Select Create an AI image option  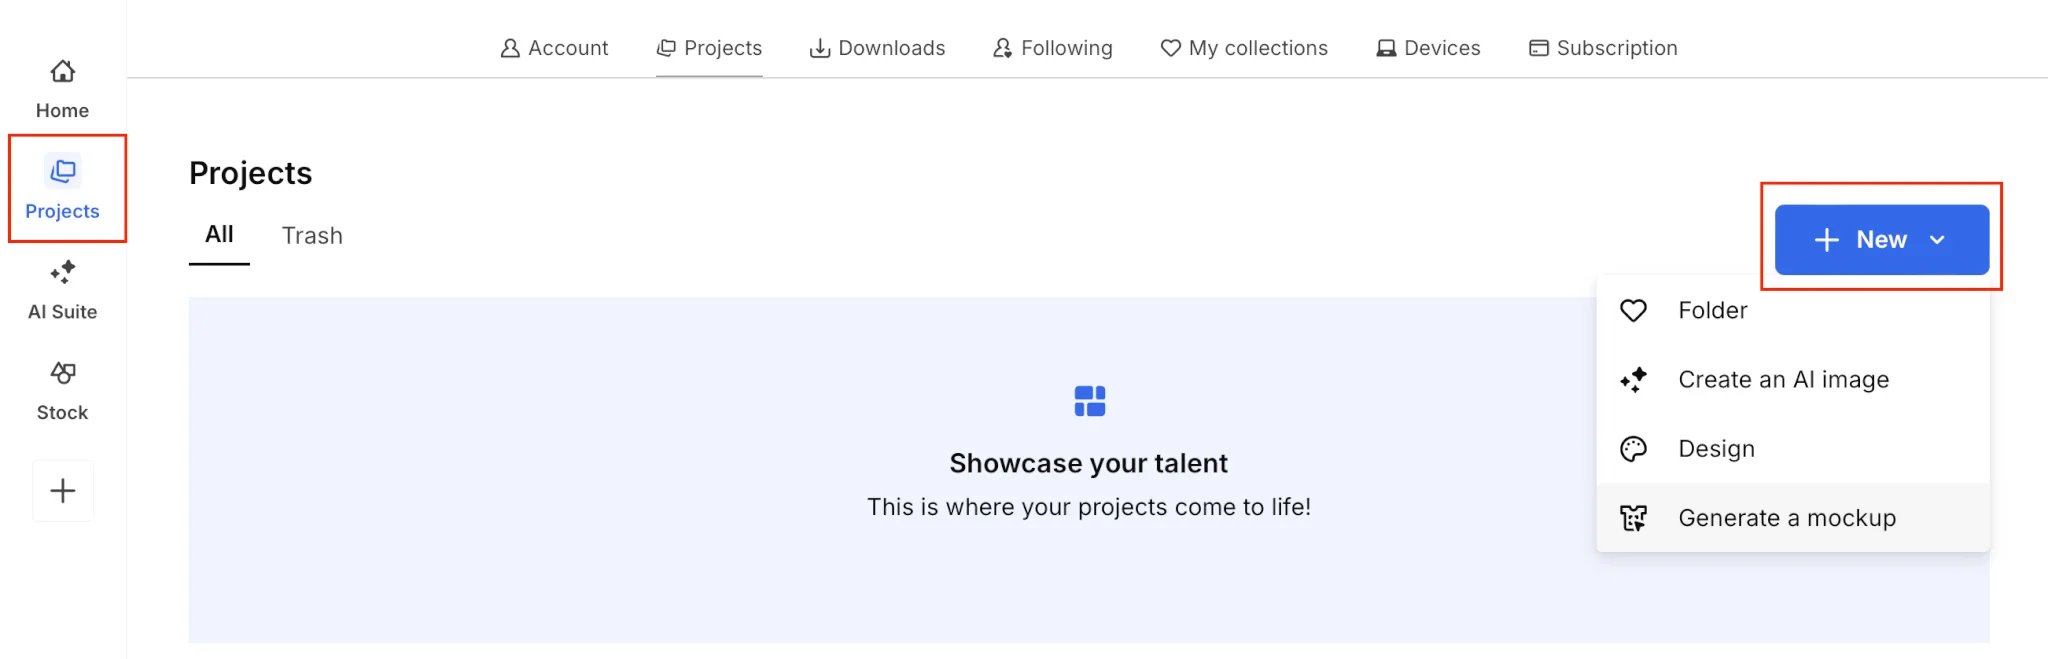click(1783, 380)
